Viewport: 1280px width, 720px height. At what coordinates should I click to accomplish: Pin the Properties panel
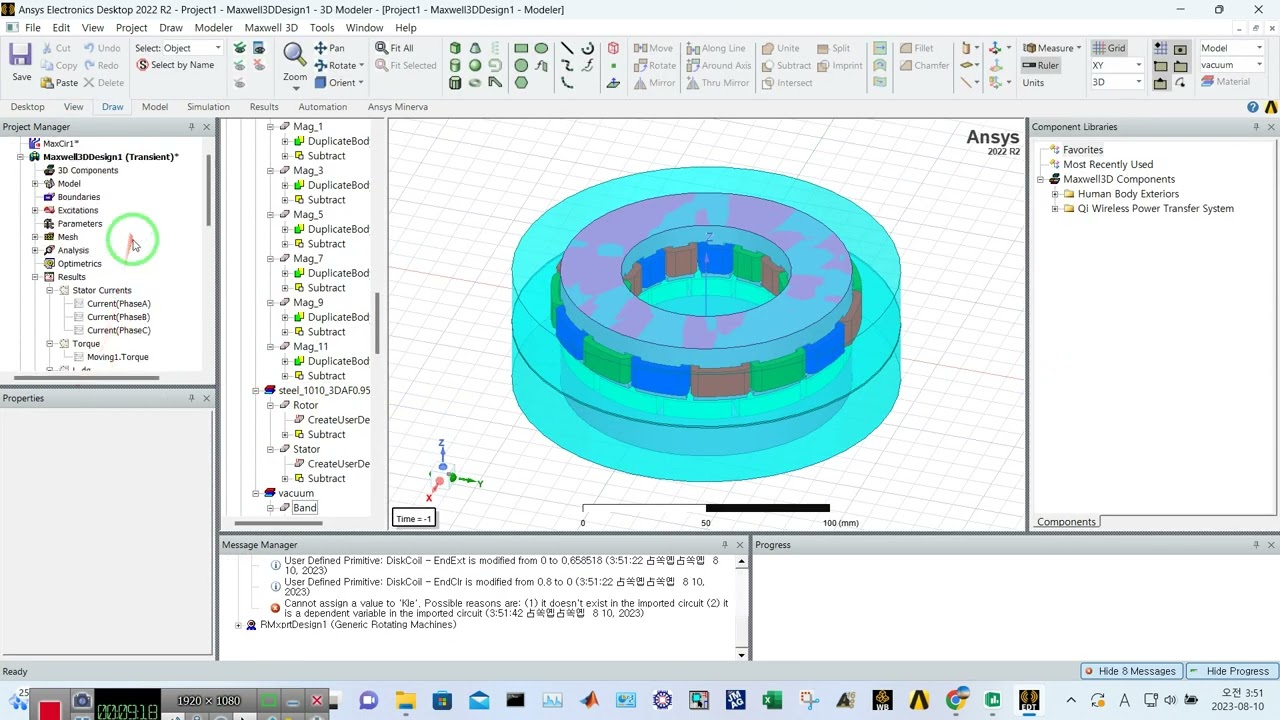click(191, 398)
